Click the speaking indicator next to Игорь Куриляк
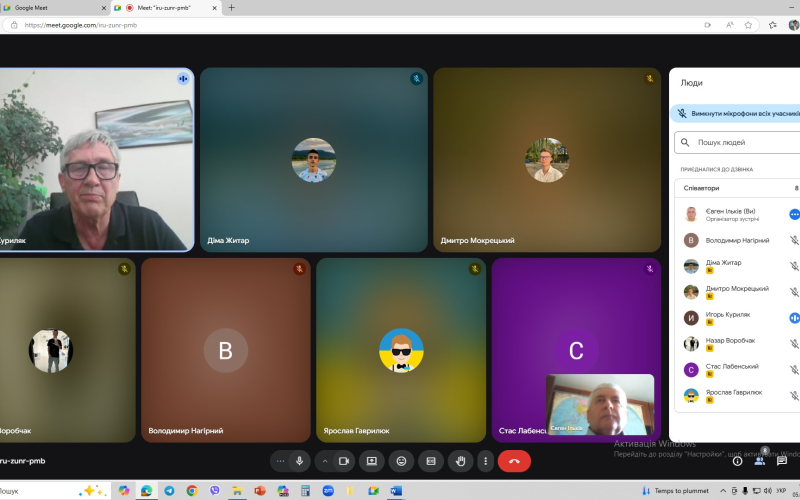 pyautogui.click(x=794, y=318)
